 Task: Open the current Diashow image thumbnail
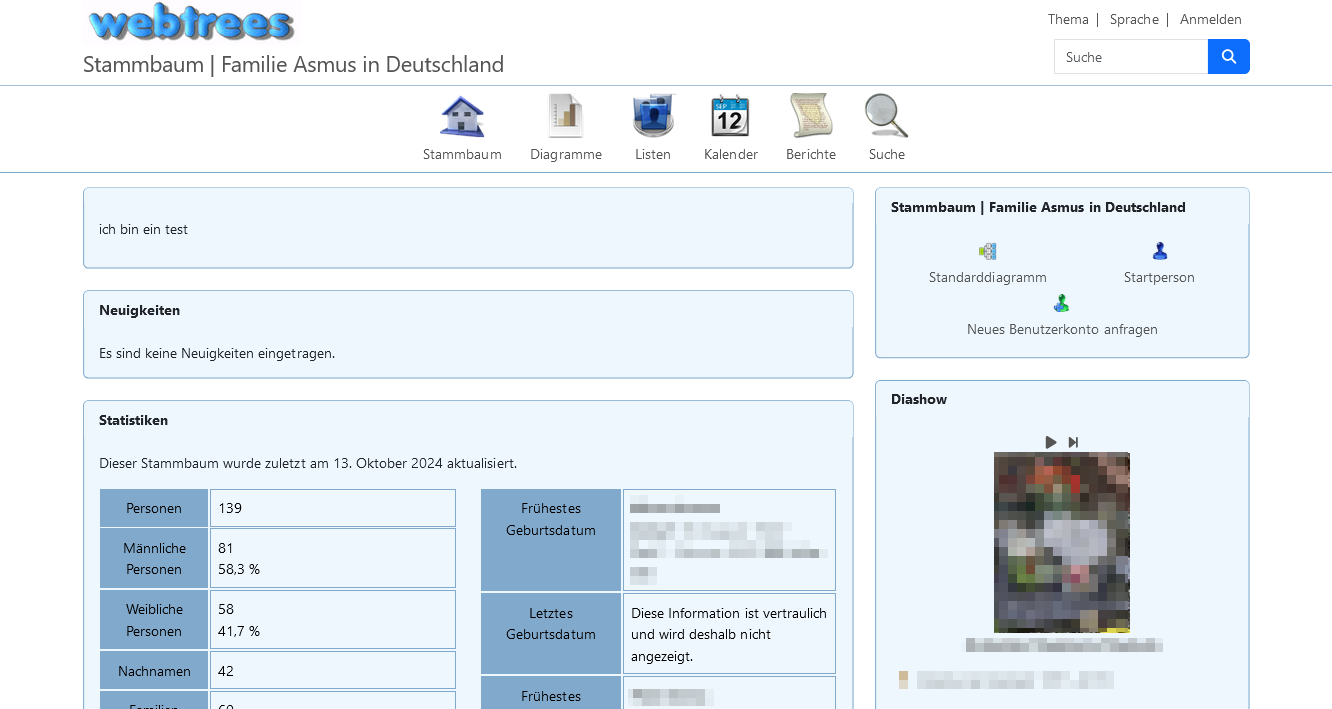(1061, 542)
